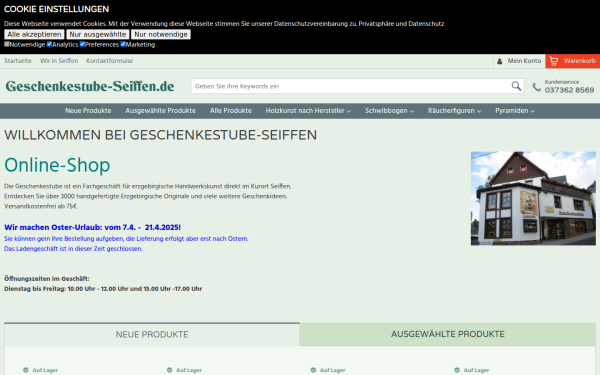Click the Versandkostenfrei ab 75€ text
Viewport: 600px width, 375px height.
(41, 206)
